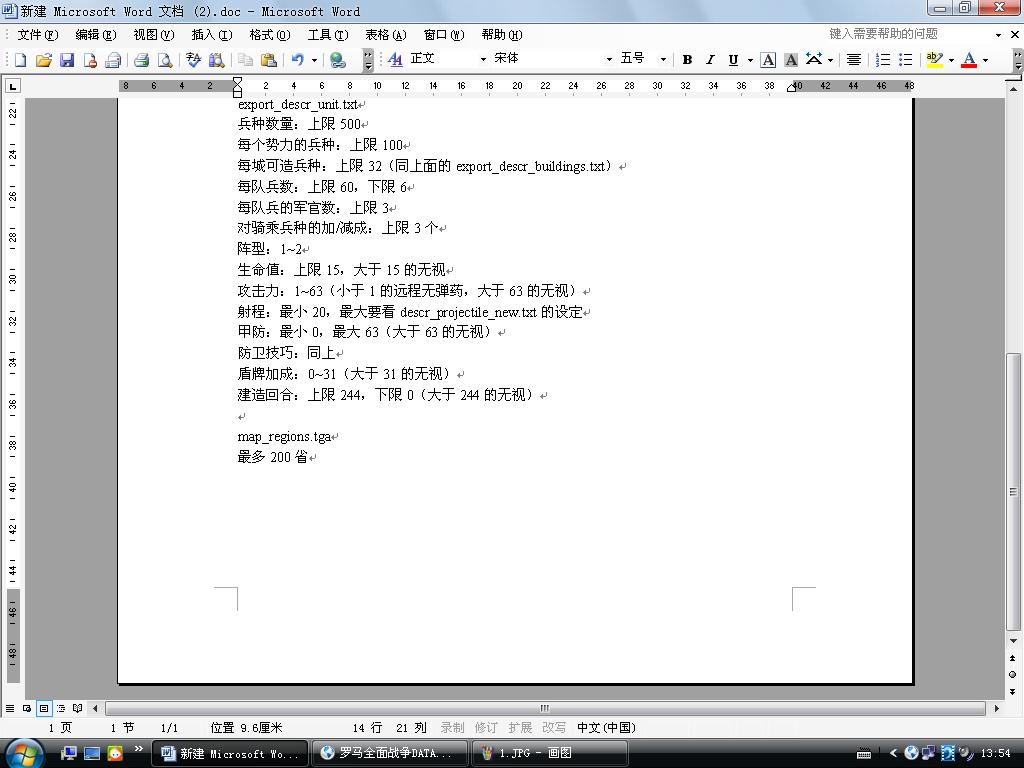Image resolution: width=1024 pixels, height=768 pixels.
Task: Open a file with the Open folder icon
Action: [x=44, y=60]
